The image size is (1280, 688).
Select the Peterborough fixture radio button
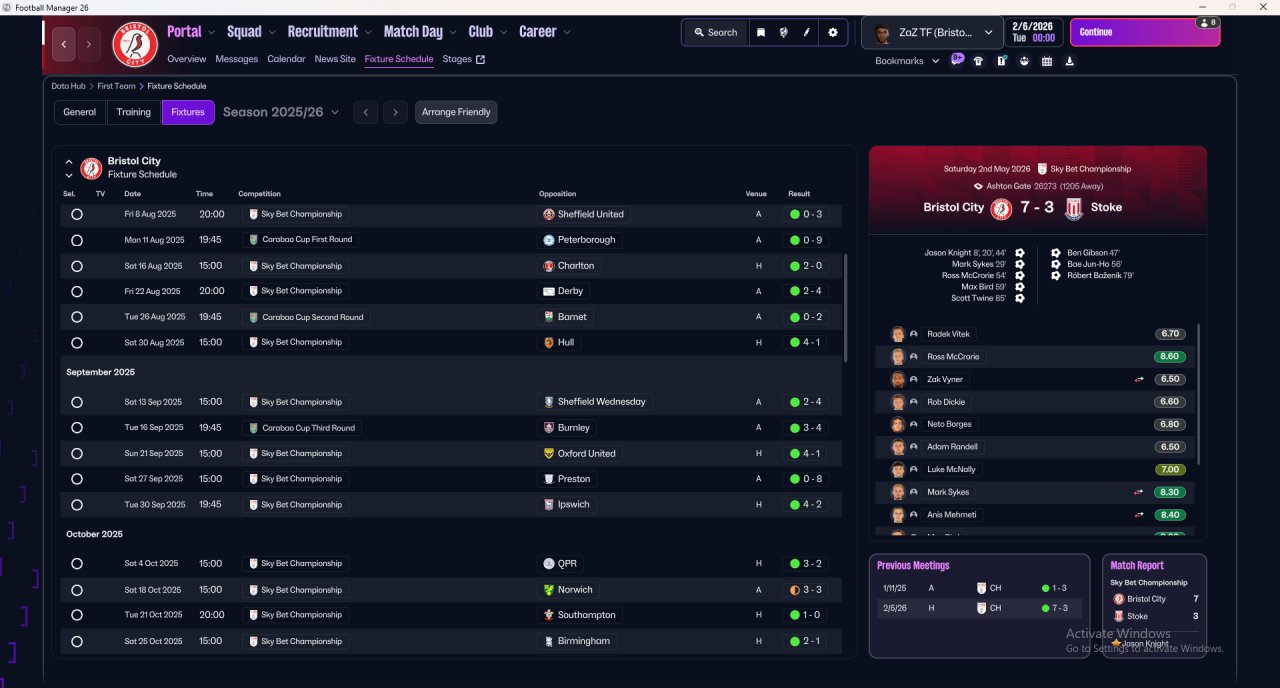[x=77, y=240]
